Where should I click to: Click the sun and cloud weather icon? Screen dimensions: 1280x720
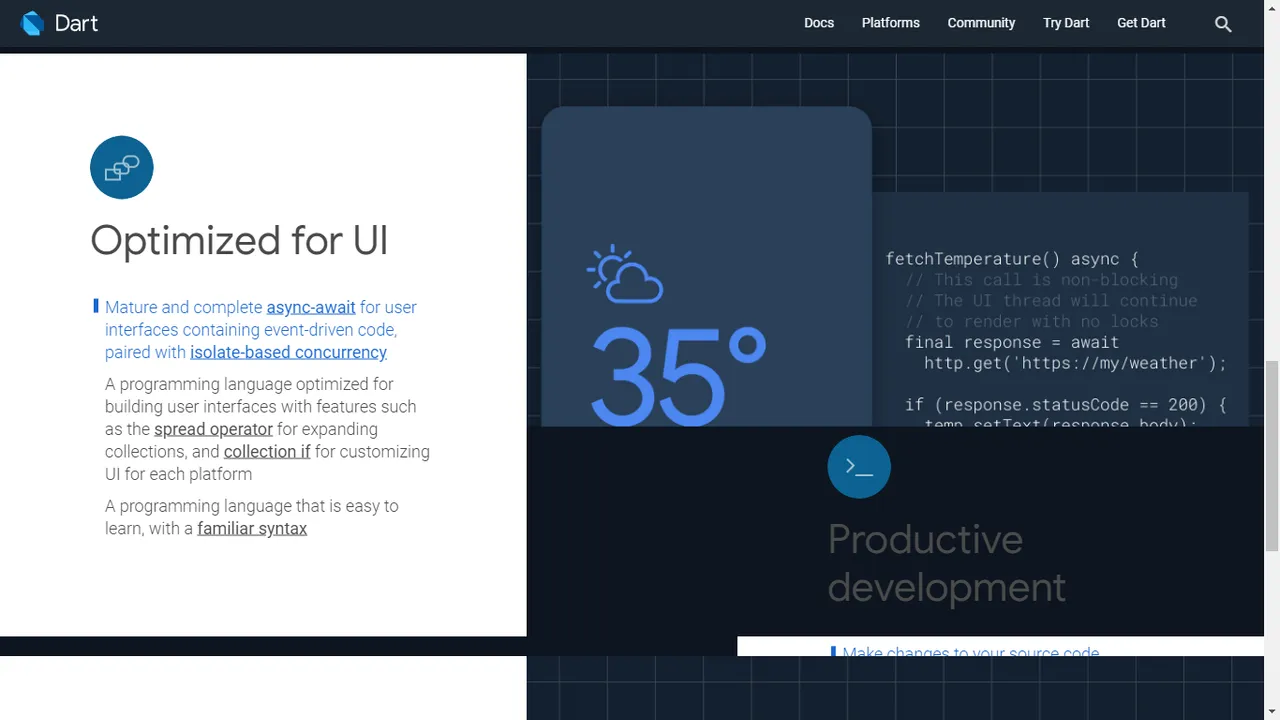[625, 274]
